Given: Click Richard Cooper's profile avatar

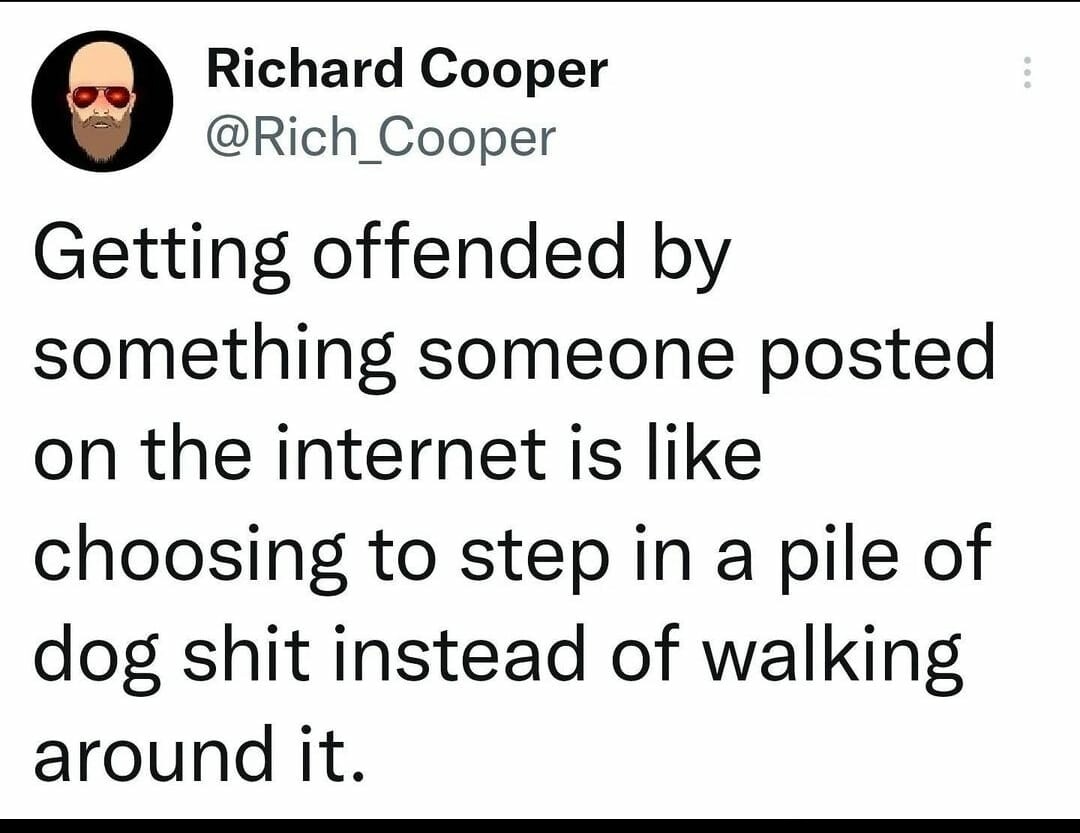Looking at the screenshot, I should pos(102,101).
